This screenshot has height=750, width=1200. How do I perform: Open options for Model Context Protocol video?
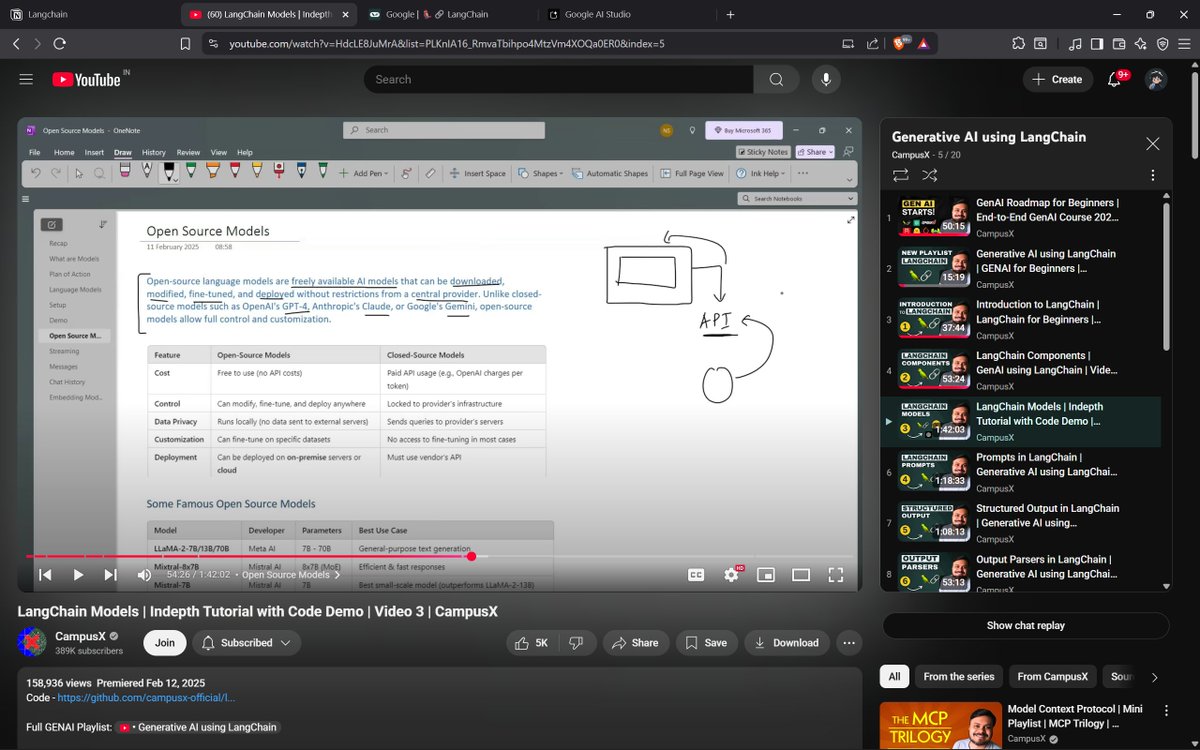pyautogui.click(x=1165, y=711)
